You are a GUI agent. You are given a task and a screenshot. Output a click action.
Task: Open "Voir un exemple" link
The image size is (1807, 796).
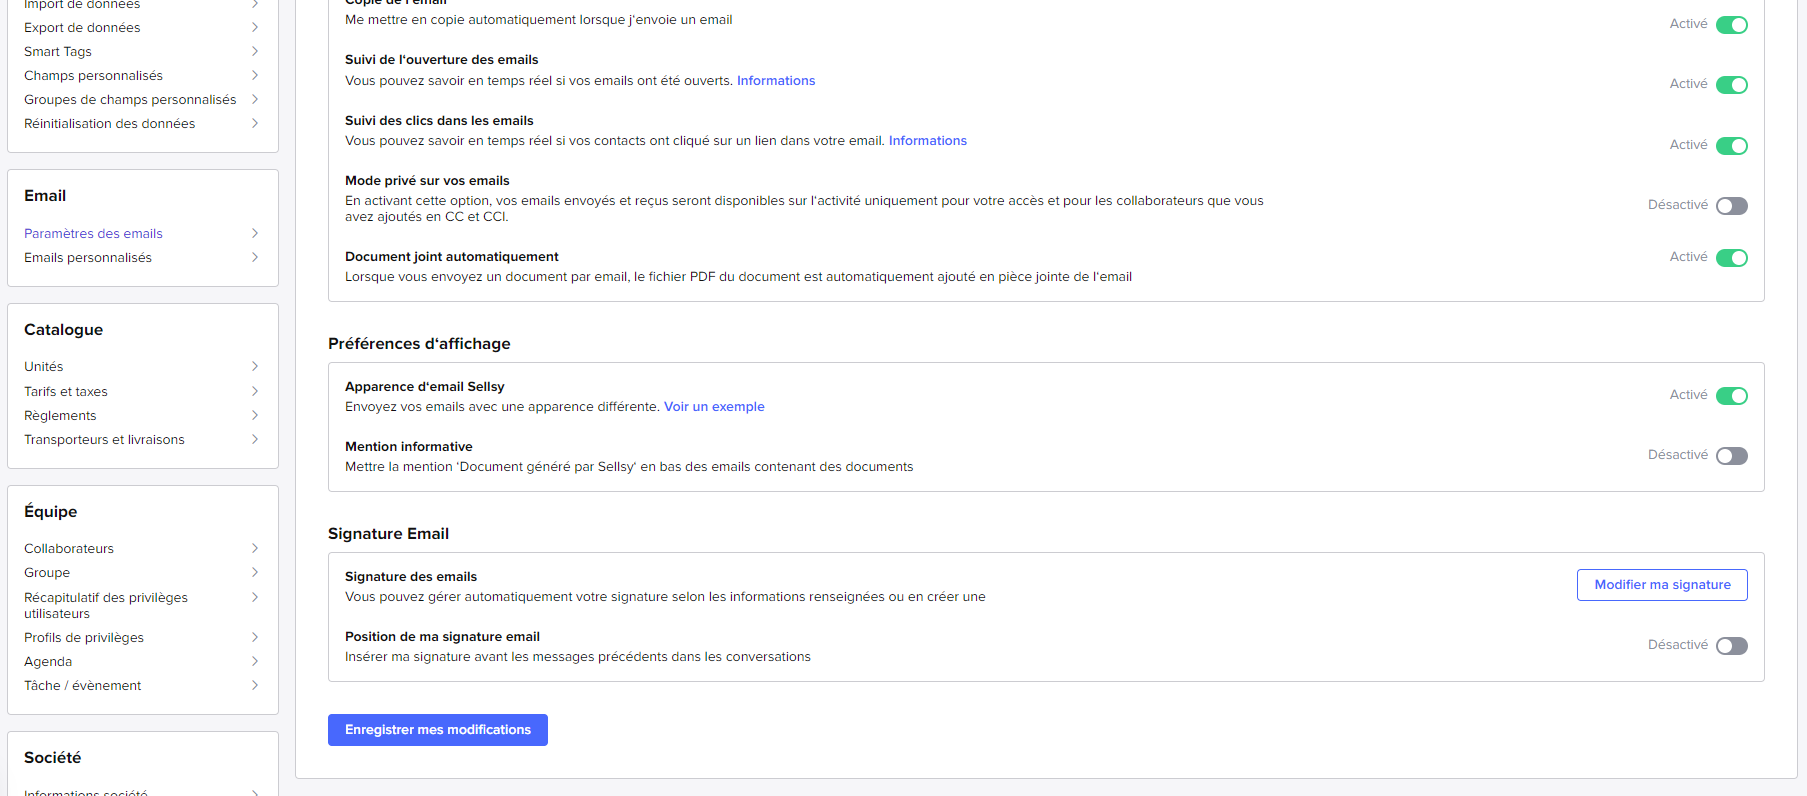[x=713, y=406]
